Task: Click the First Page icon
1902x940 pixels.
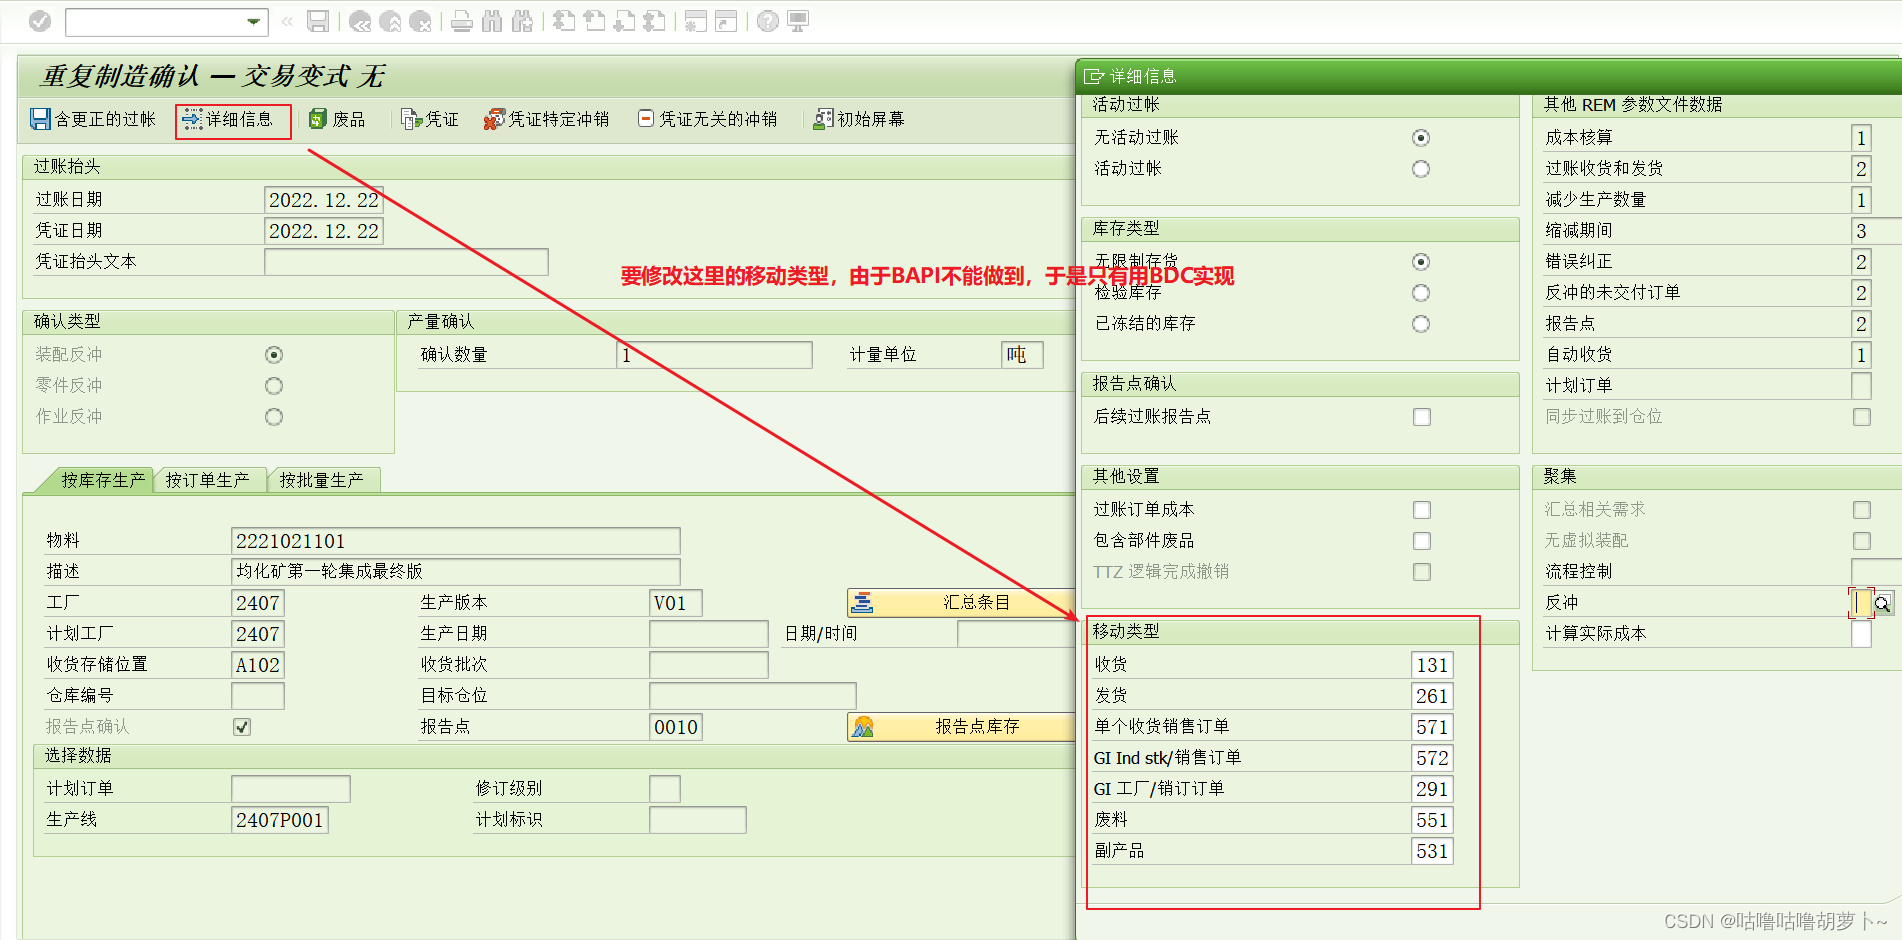Action: coord(564,21)
